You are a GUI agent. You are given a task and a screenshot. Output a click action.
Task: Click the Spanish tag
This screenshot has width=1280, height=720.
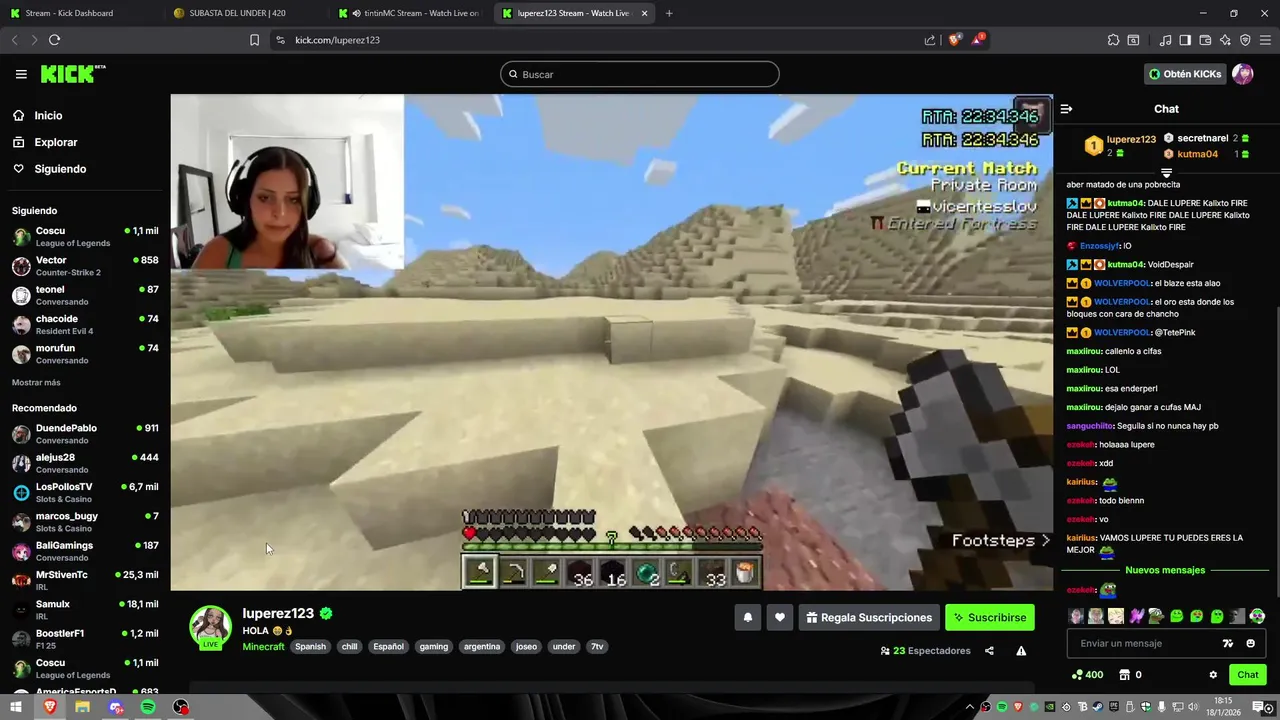[310, 647]
